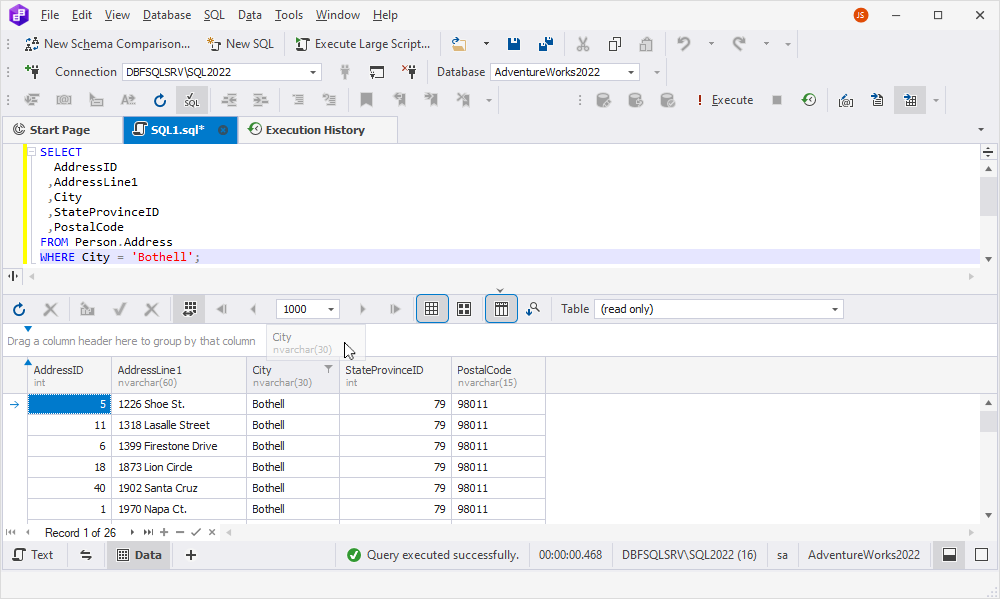Open New Schema Comparison
Image resolution: width=1000 pixels, height=599 pixels.
point(107,44)
